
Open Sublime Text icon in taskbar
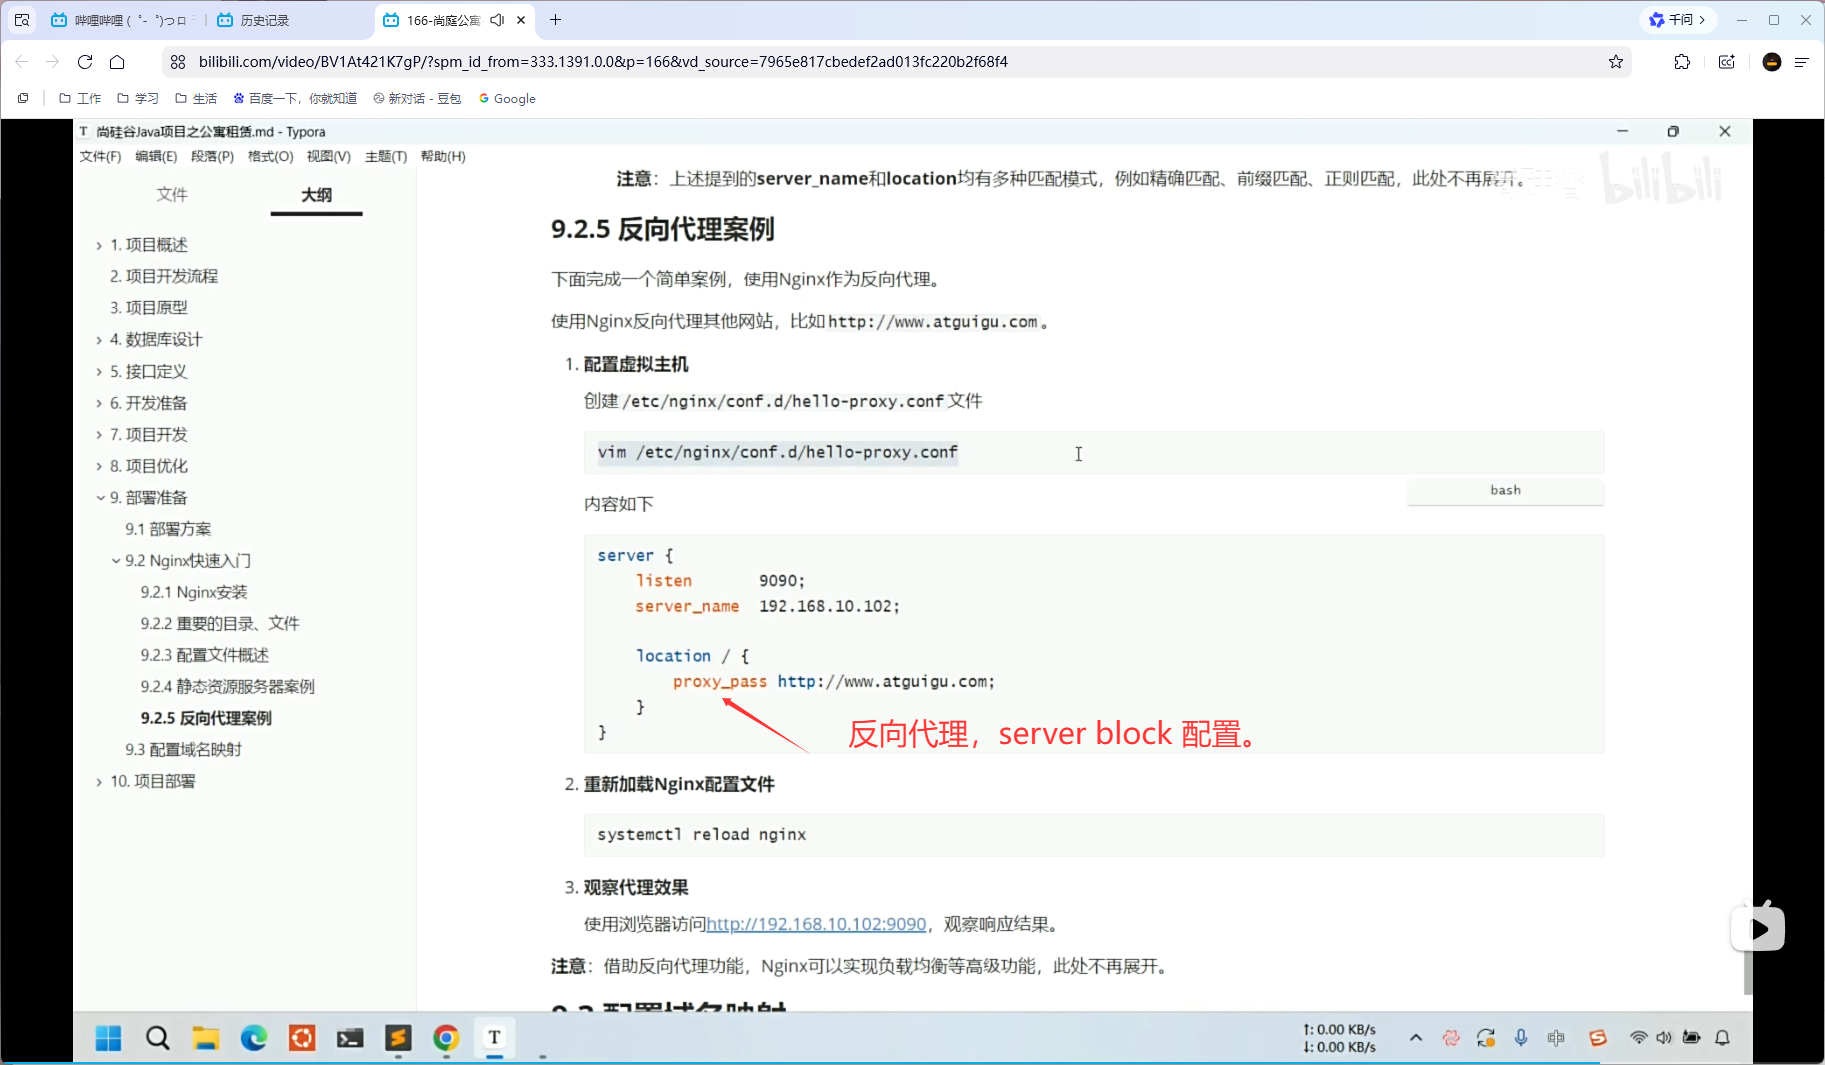coord(398,1038)
